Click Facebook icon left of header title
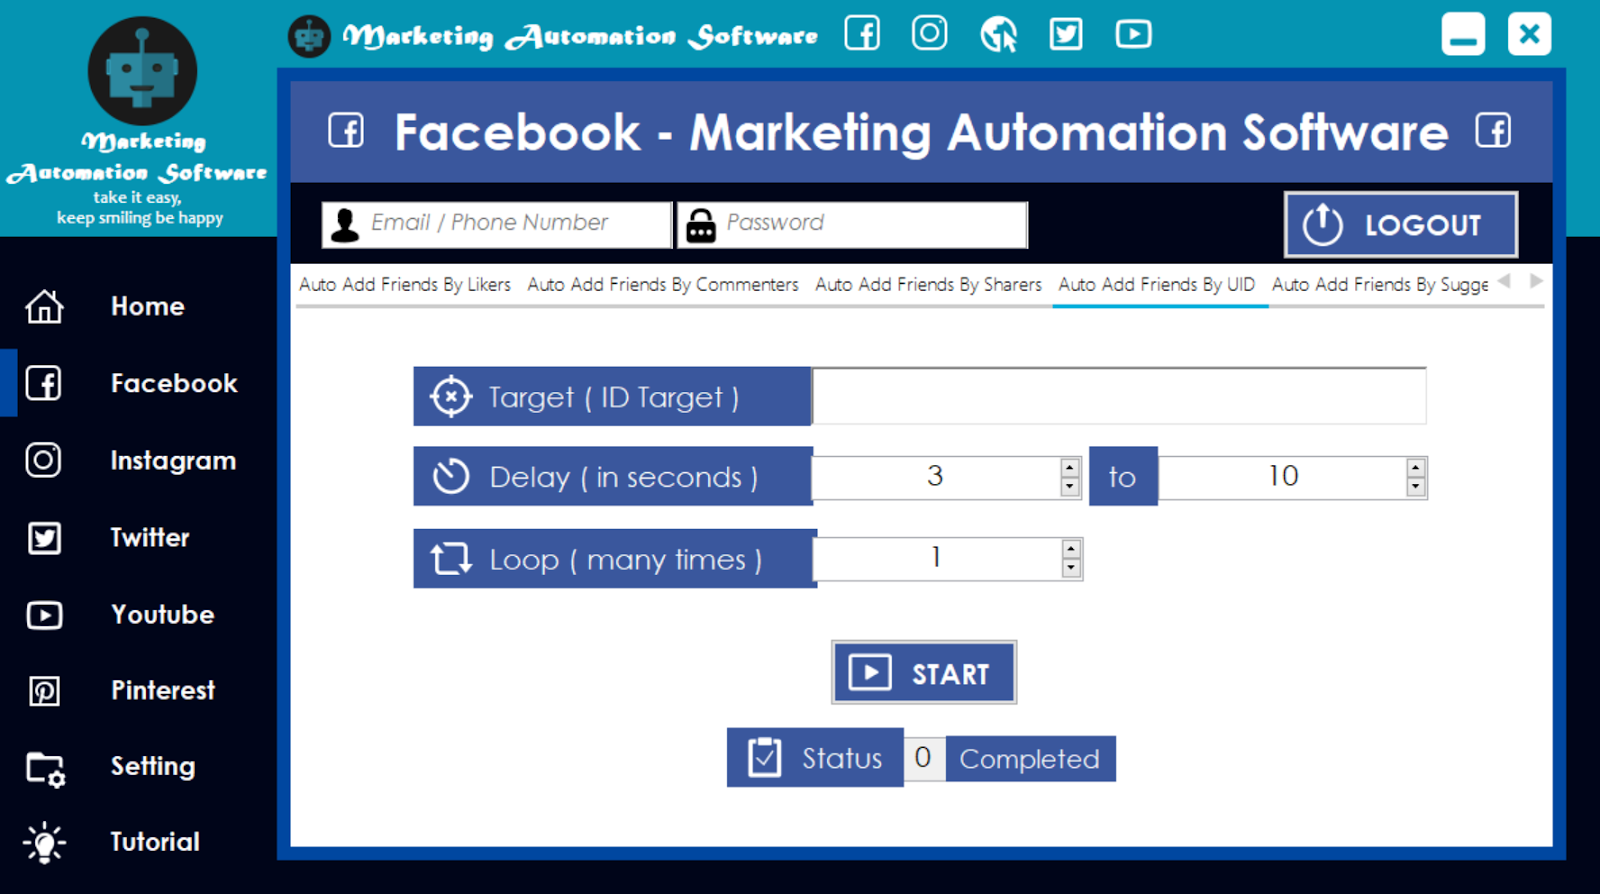Image resolution: width=1600 pixels, height=894 pixels. (346, 131)
